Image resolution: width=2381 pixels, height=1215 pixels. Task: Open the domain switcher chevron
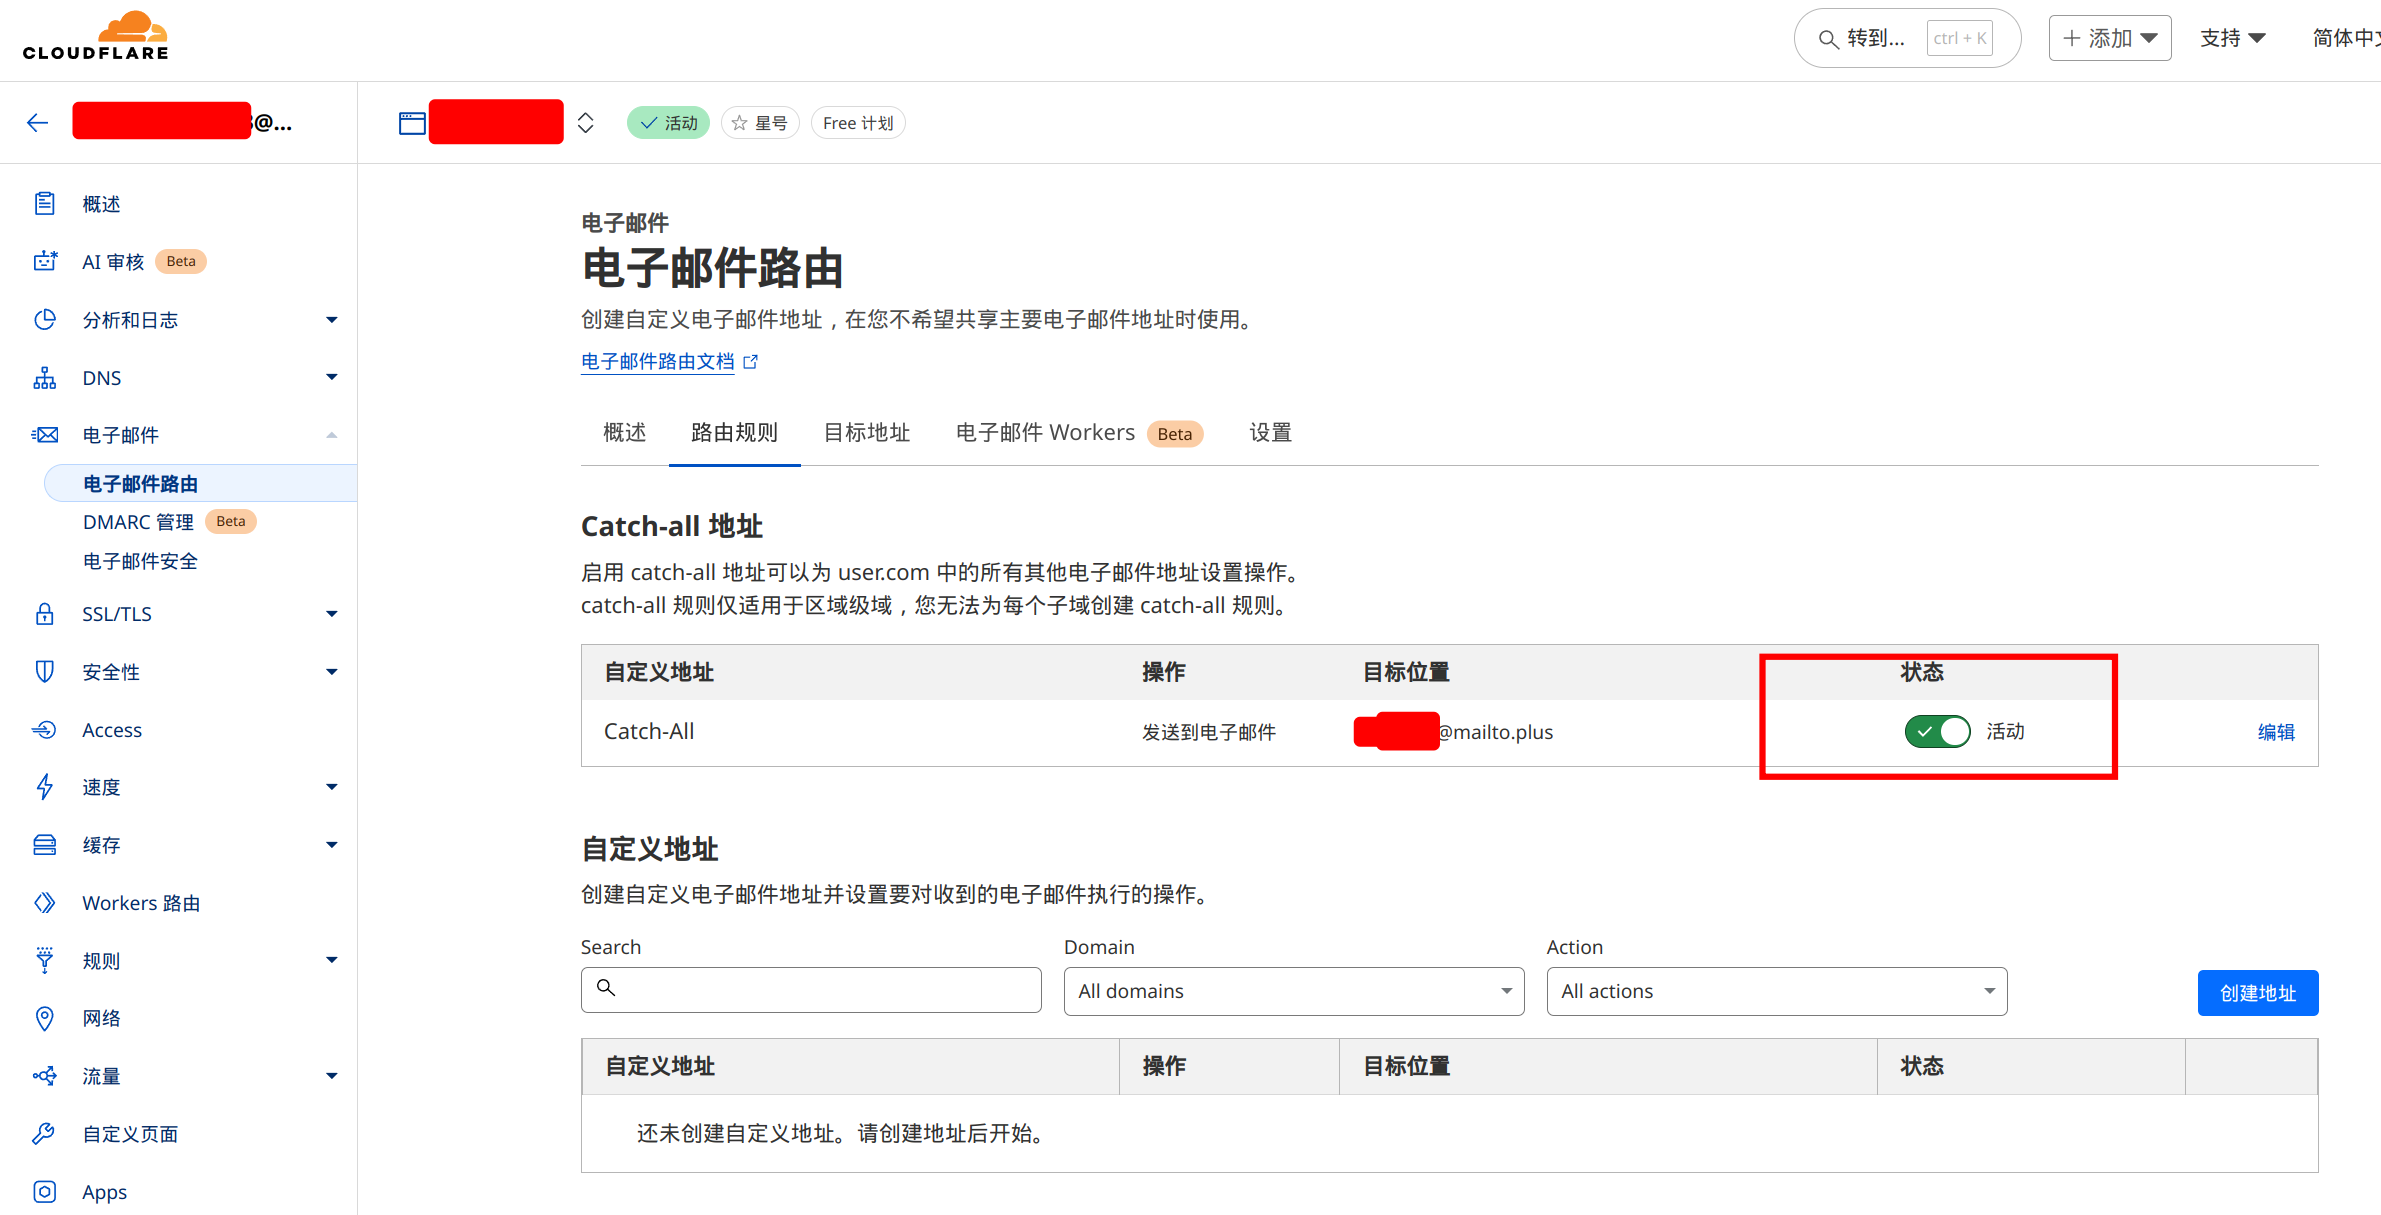click(586, 123)
